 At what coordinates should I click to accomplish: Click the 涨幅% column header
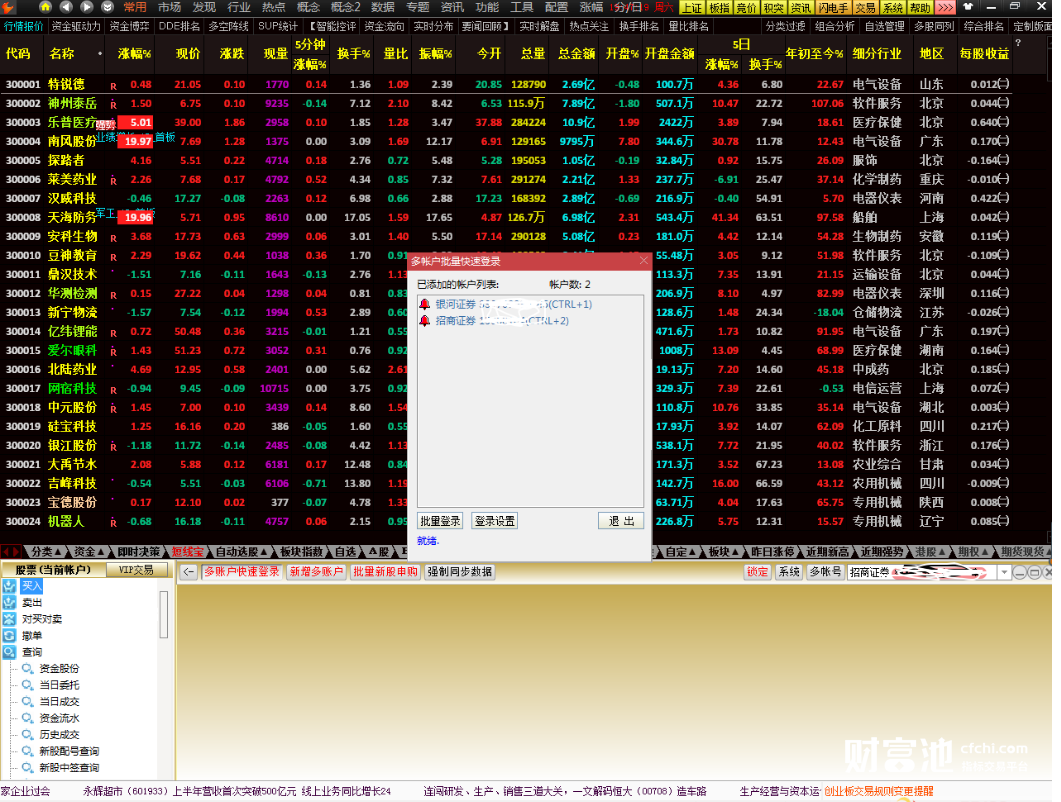click(x=134, y=53)
